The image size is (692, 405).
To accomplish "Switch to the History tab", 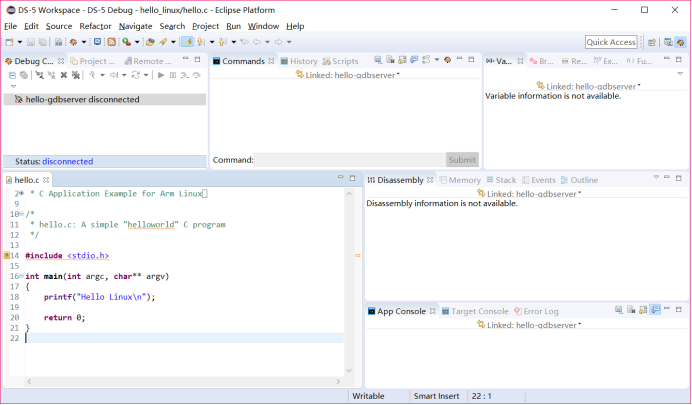I will (x=299, y=61).
